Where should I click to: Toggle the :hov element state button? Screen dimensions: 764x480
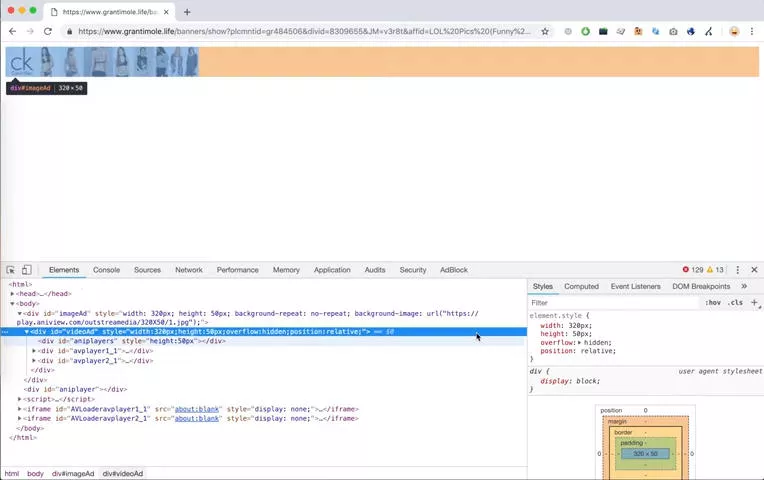(x=713, y=303)
